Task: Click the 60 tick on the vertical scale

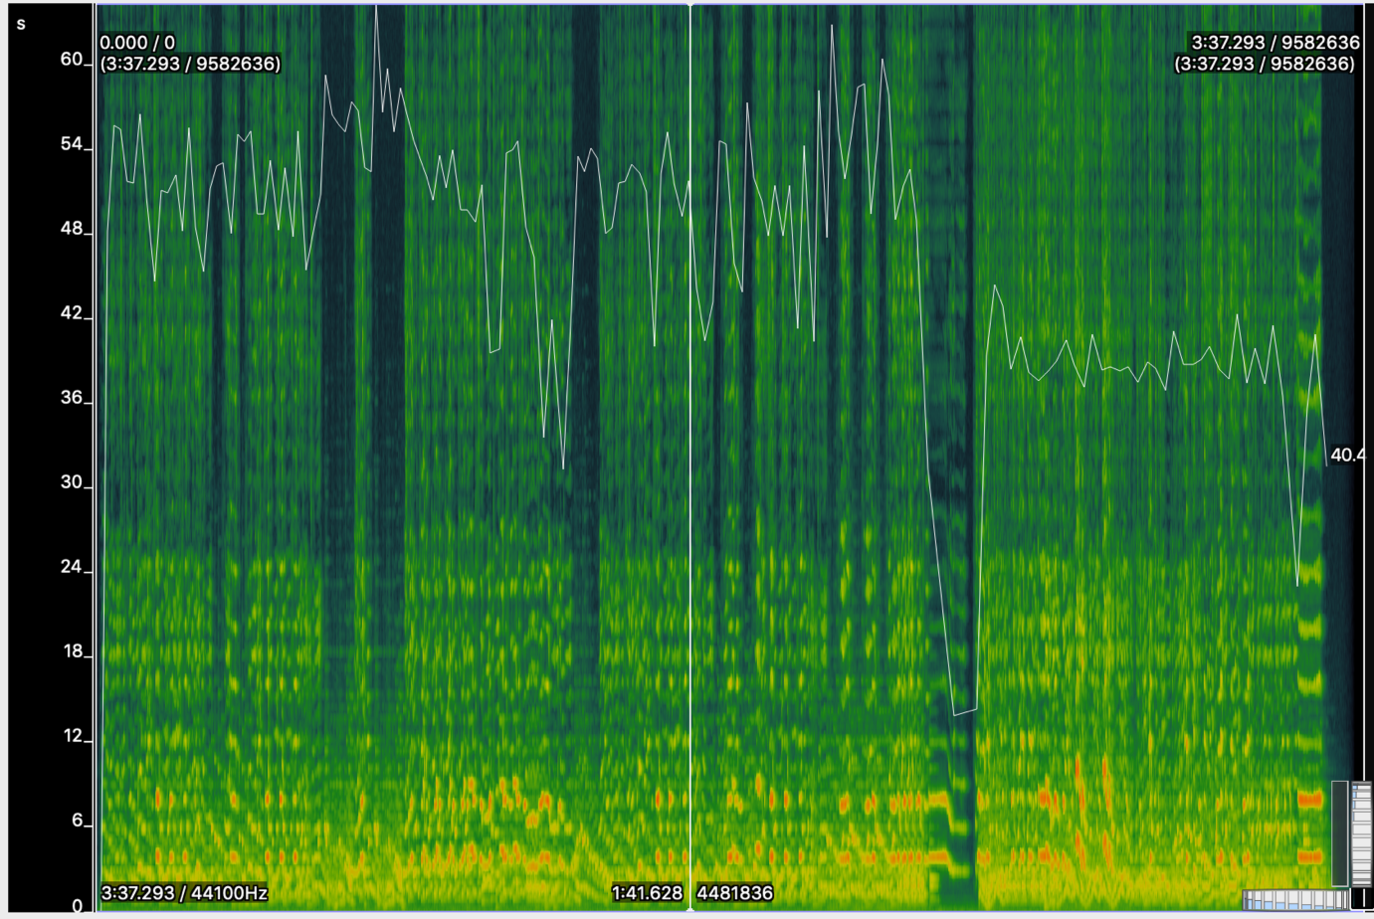Action: click(x=71, y=60)
